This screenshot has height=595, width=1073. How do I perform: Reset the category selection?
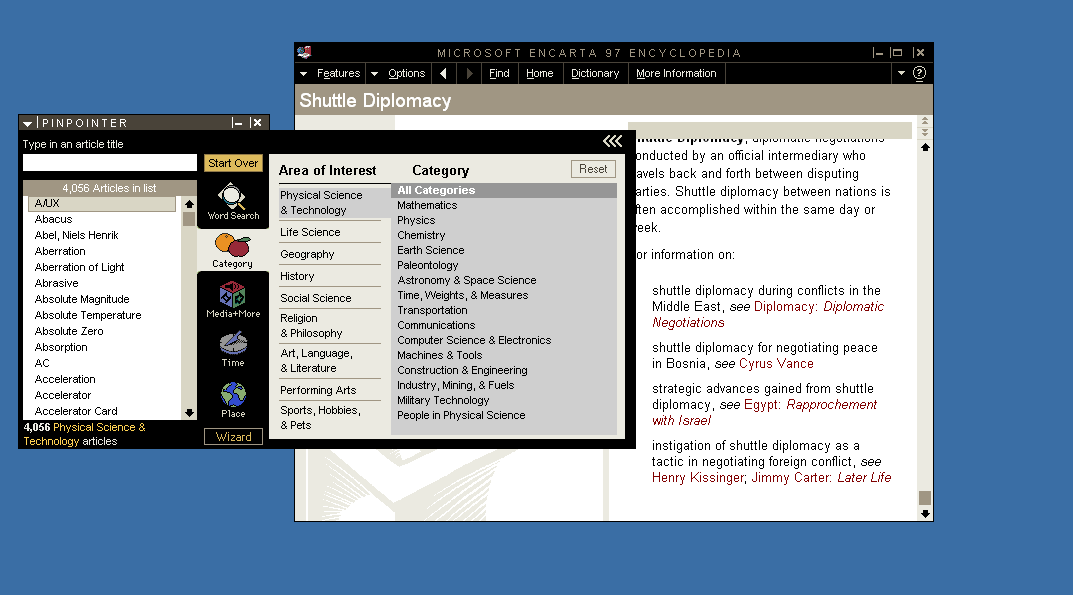tap(593, 169)
